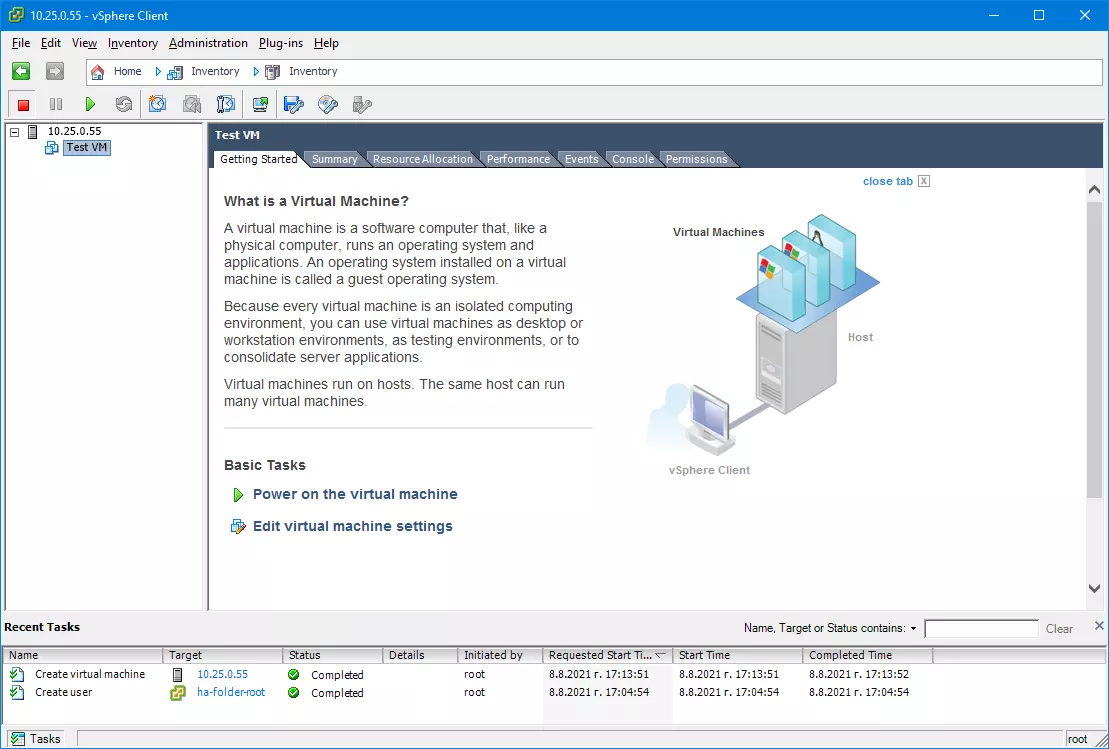
Task: Switch to the Resource Allocation tab
Action: pyautogui.click(x=423, y=159)
